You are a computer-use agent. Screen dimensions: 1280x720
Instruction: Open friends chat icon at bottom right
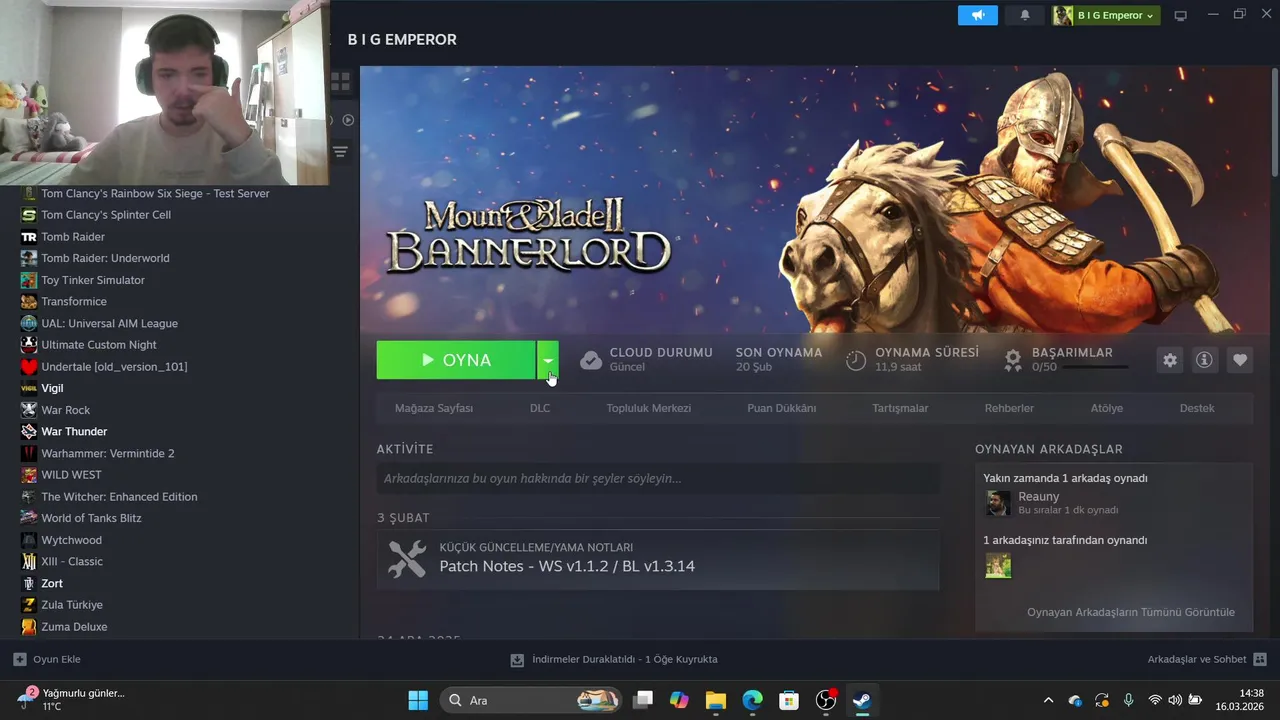click(x=1260, y=659)
